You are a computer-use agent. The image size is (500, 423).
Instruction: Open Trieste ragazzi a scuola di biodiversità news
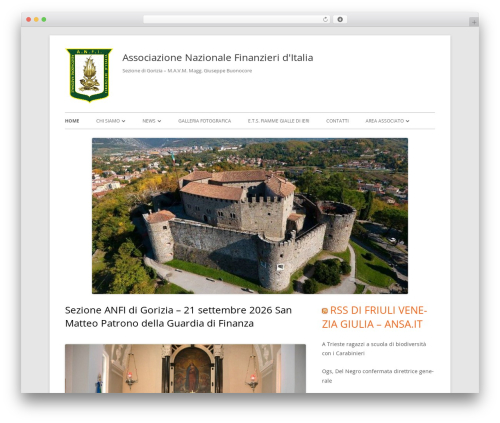point(374,349)
